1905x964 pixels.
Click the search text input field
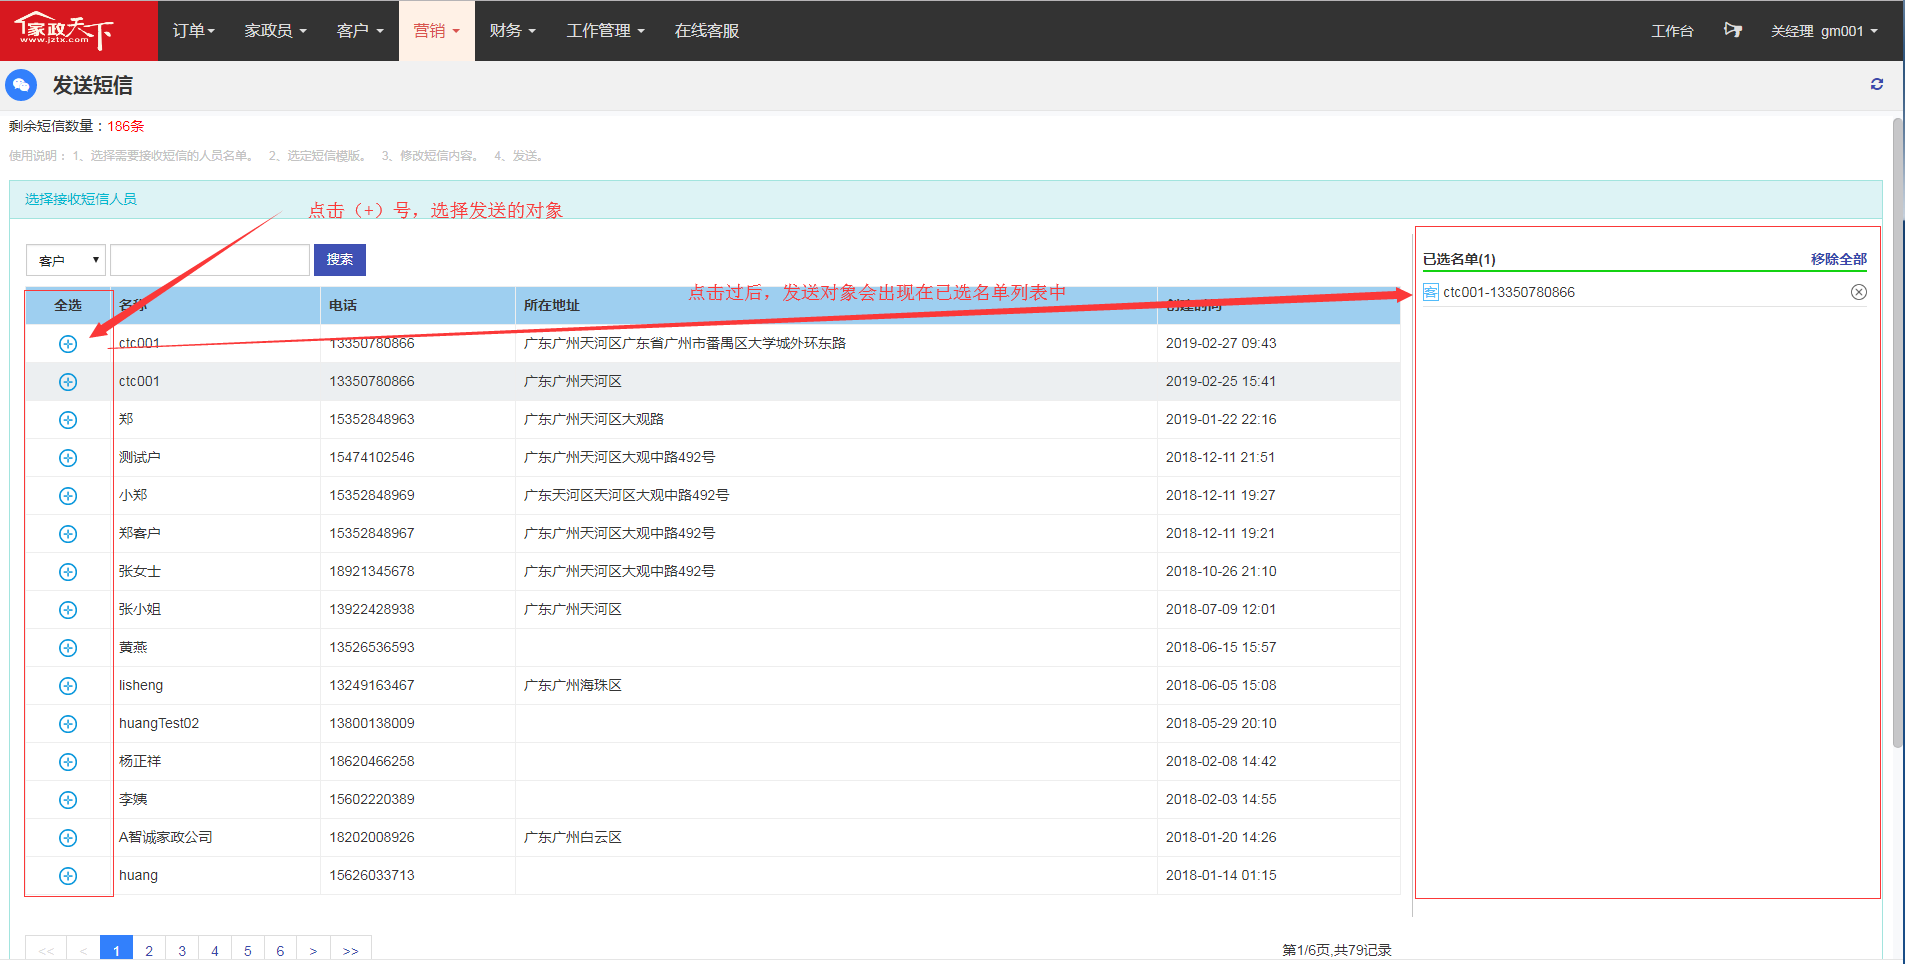click(210, 260)
